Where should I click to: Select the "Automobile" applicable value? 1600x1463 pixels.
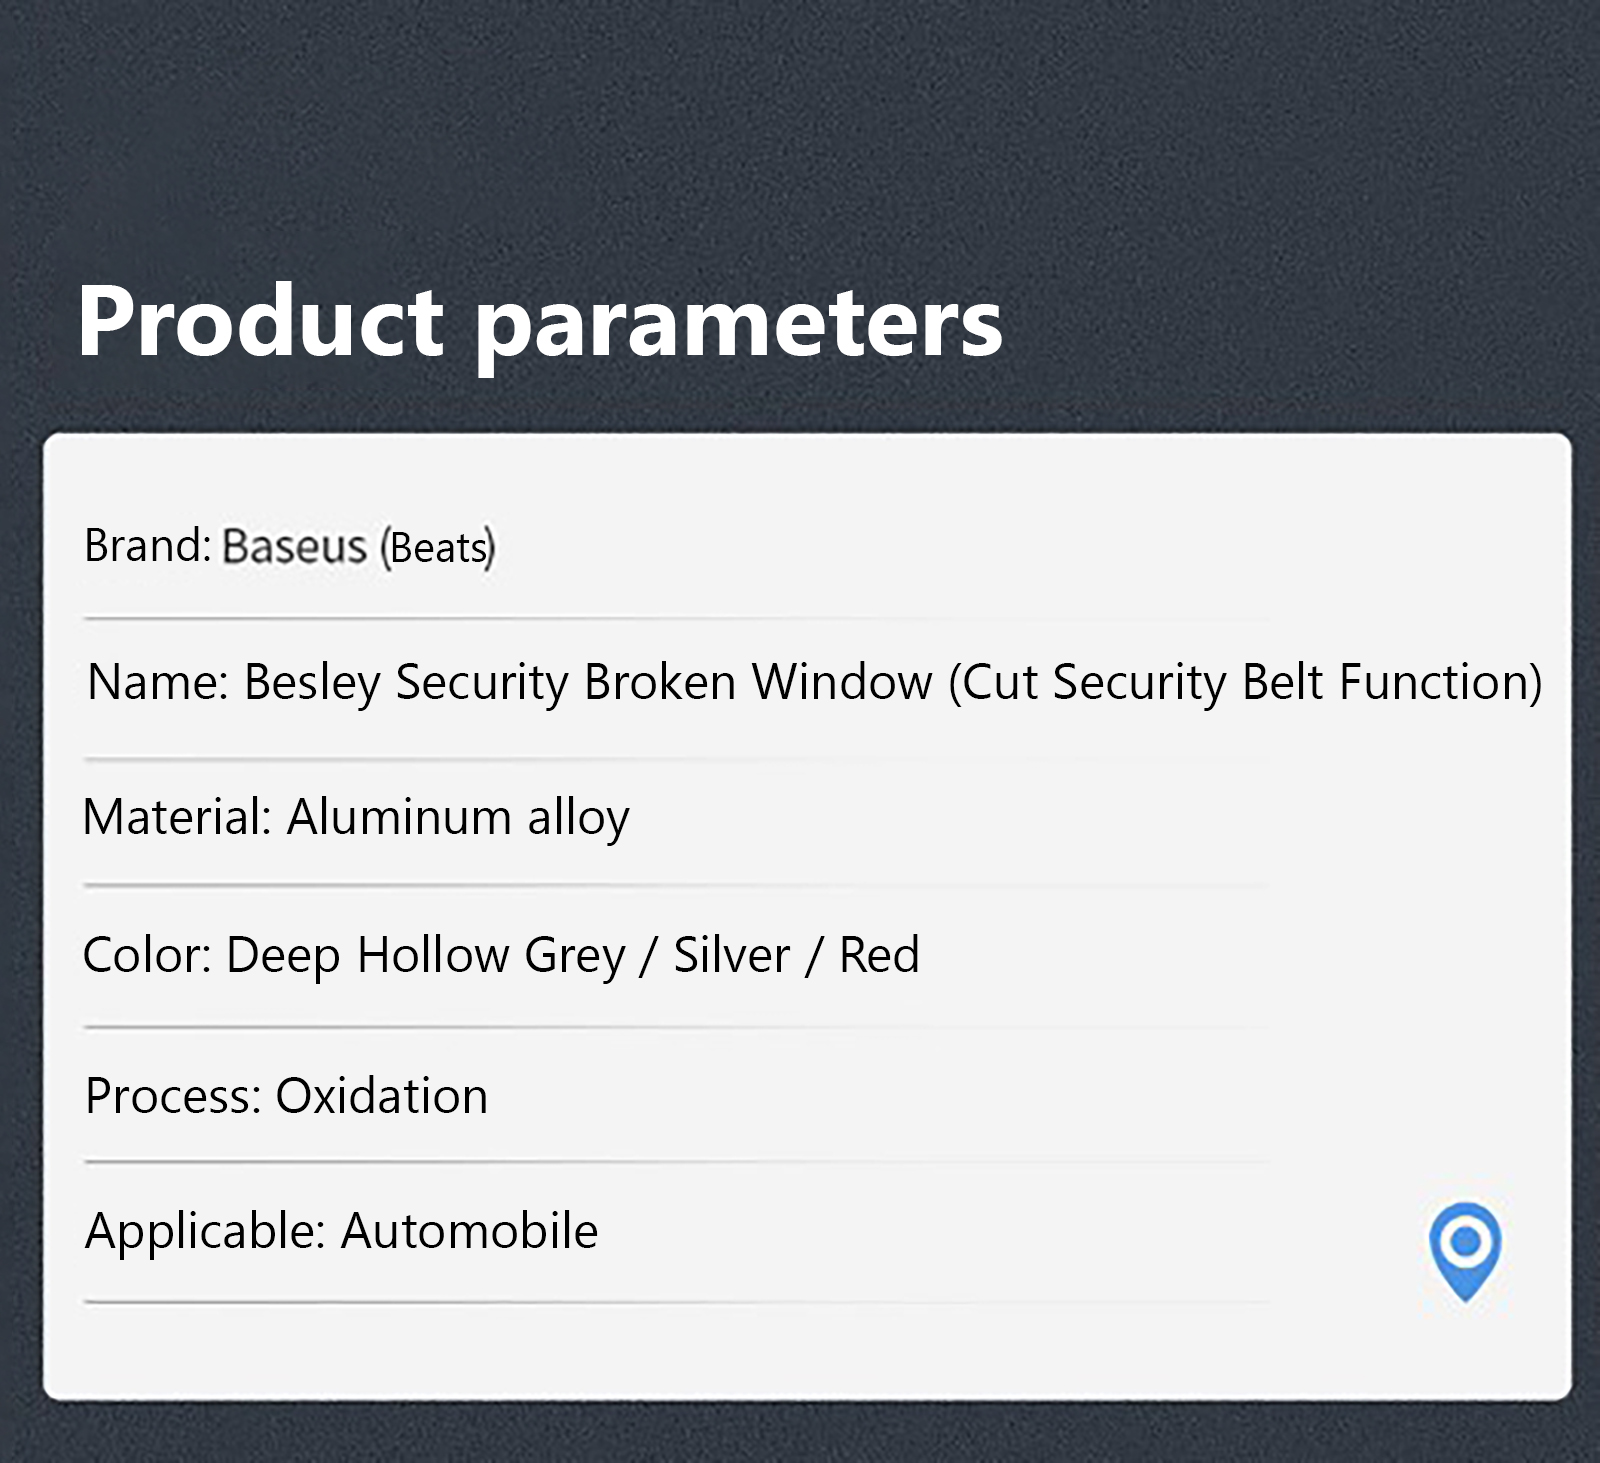[469, 1231]
